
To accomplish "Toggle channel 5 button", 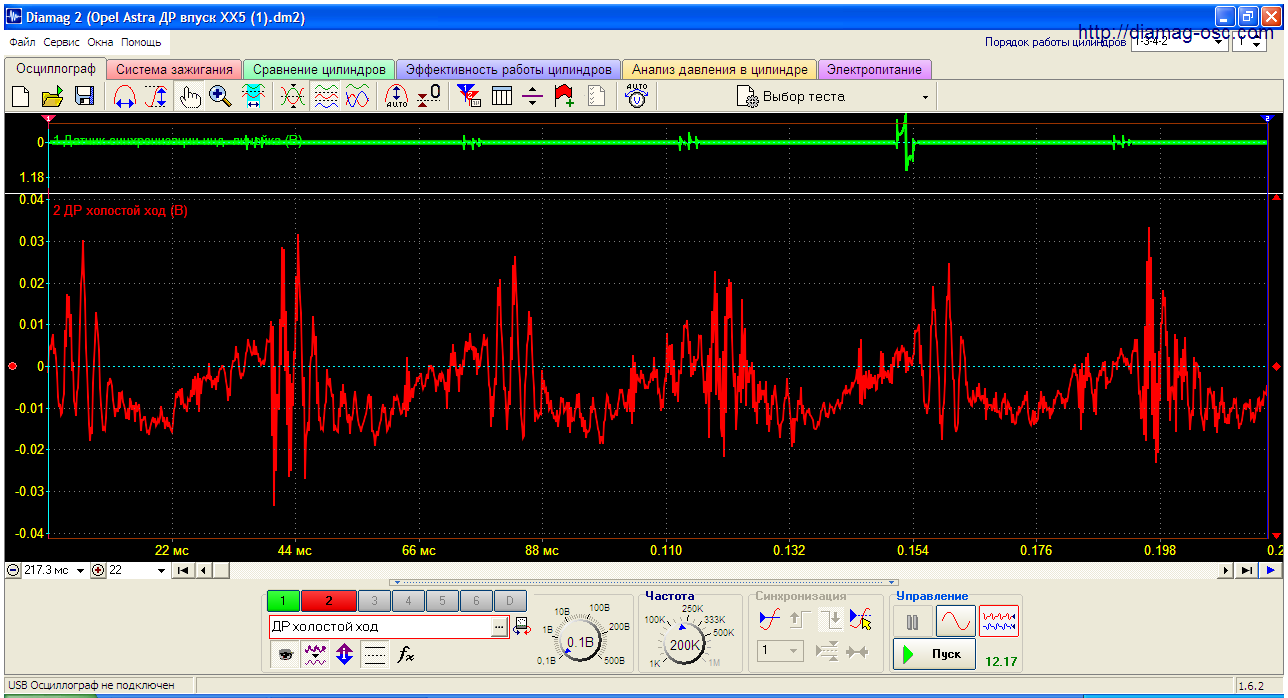I will [442, 601].
